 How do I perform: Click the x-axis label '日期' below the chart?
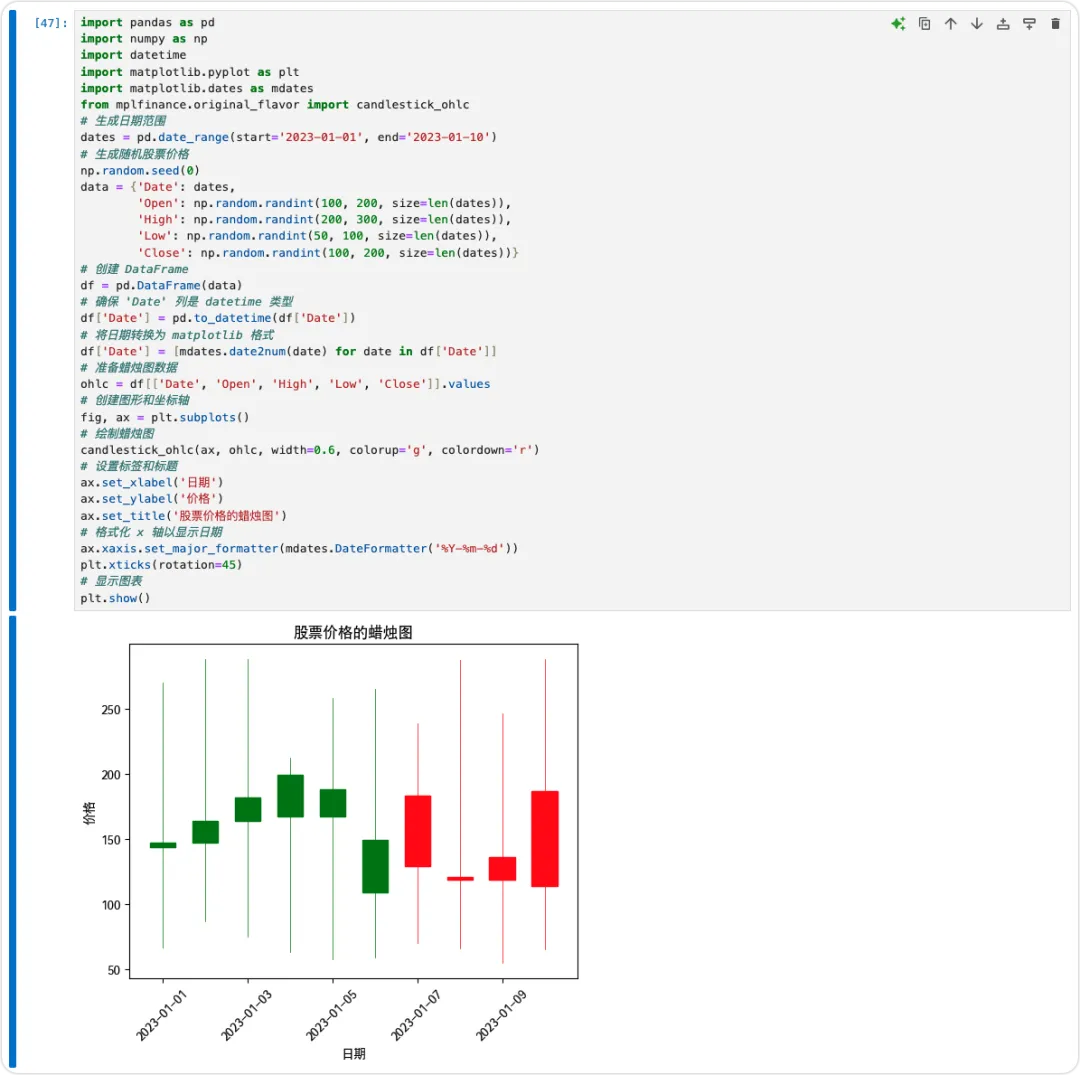(354, 1054)
